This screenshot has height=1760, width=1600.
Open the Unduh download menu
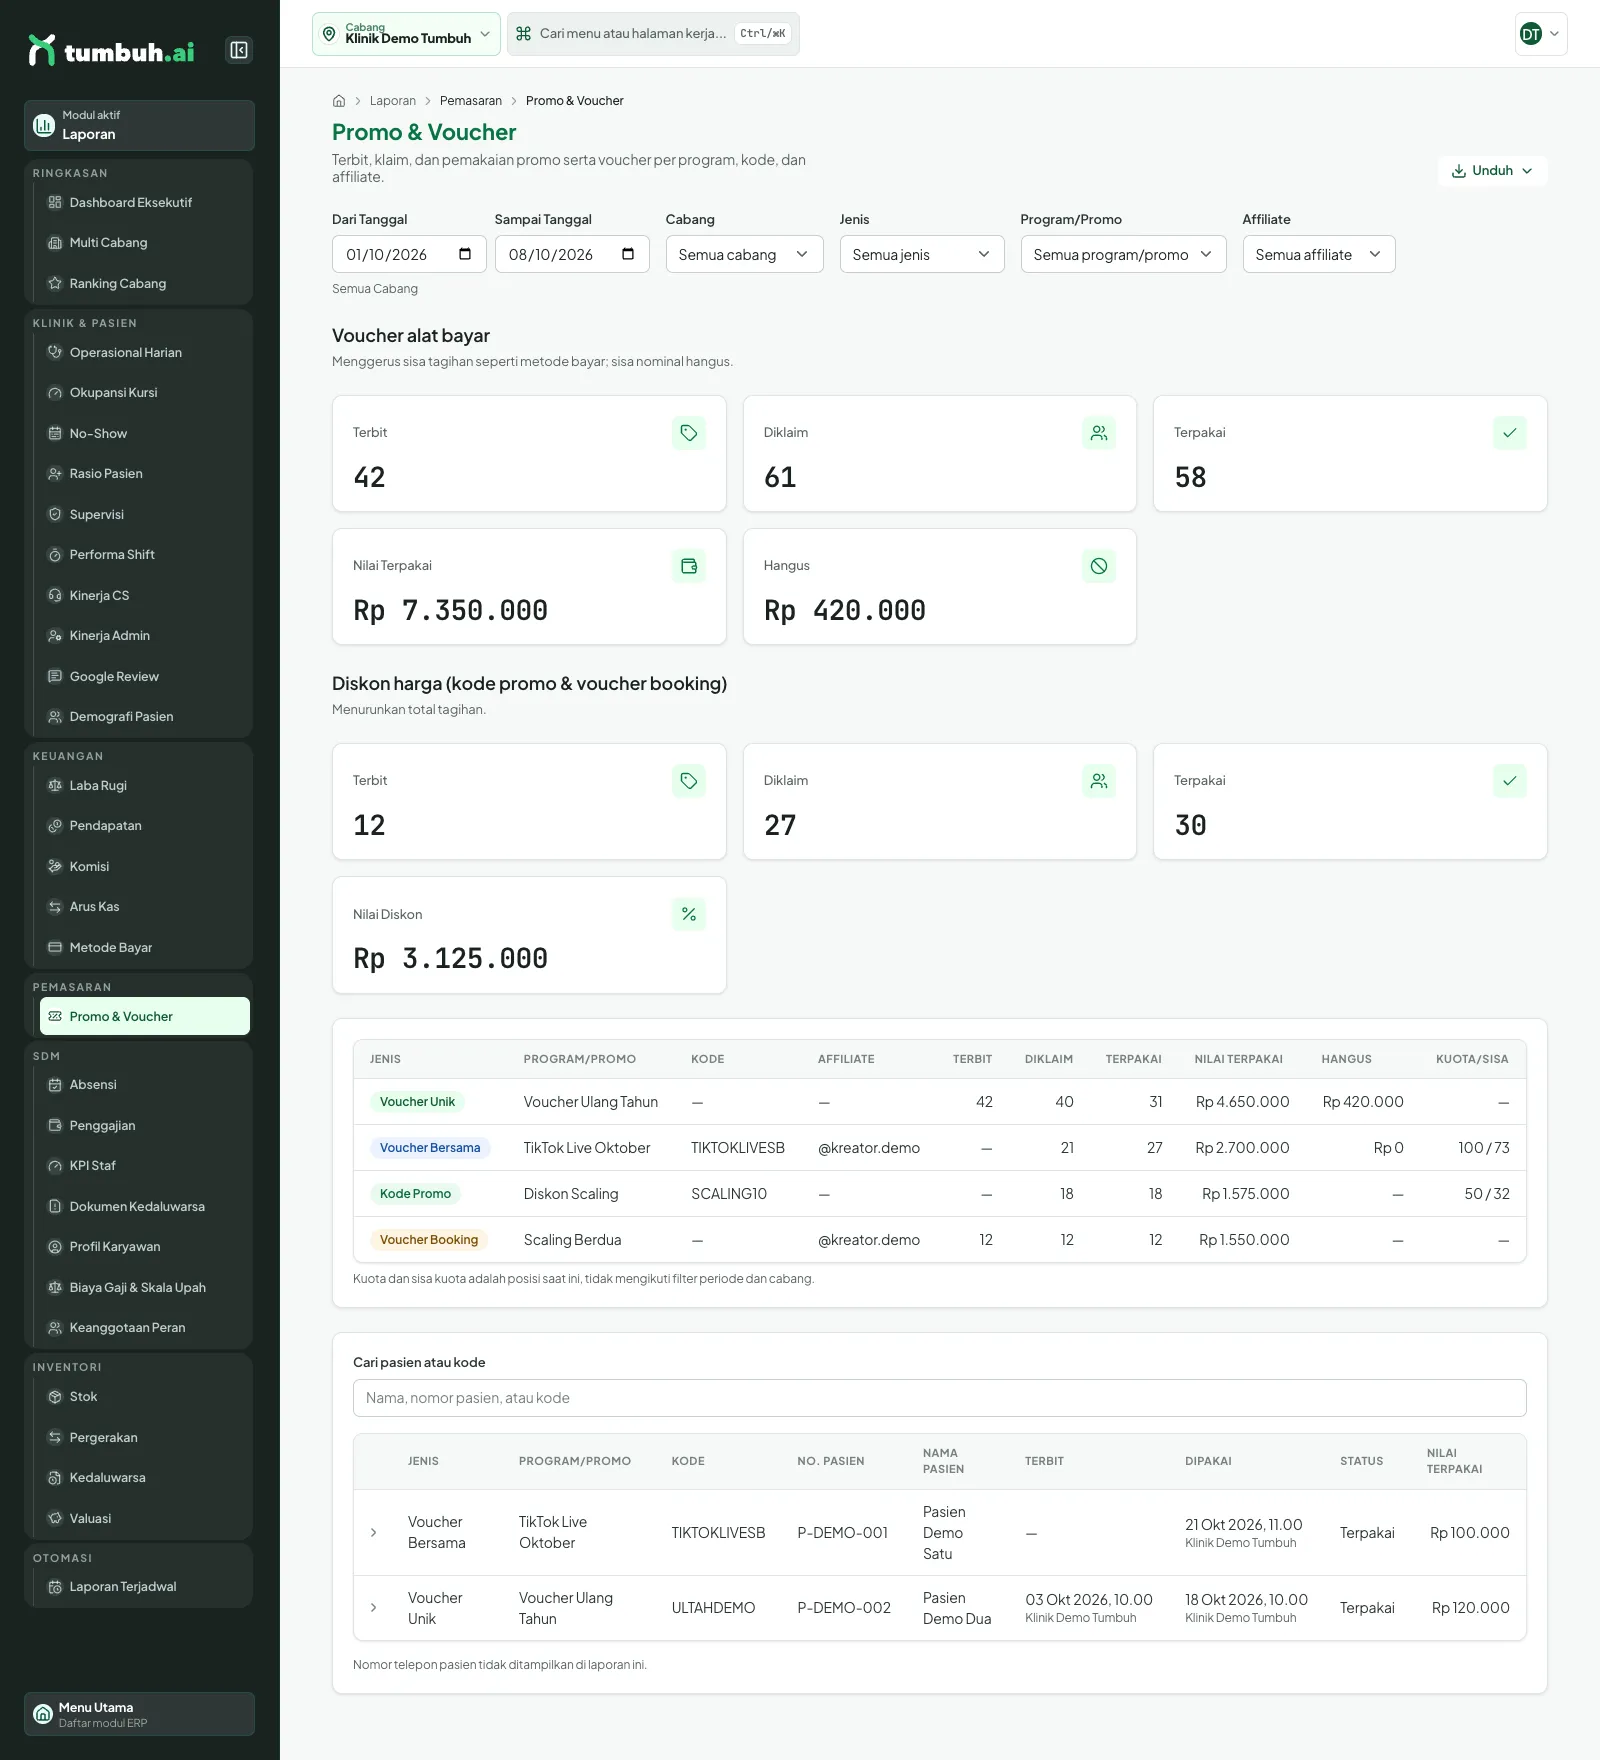(1492, 171)
